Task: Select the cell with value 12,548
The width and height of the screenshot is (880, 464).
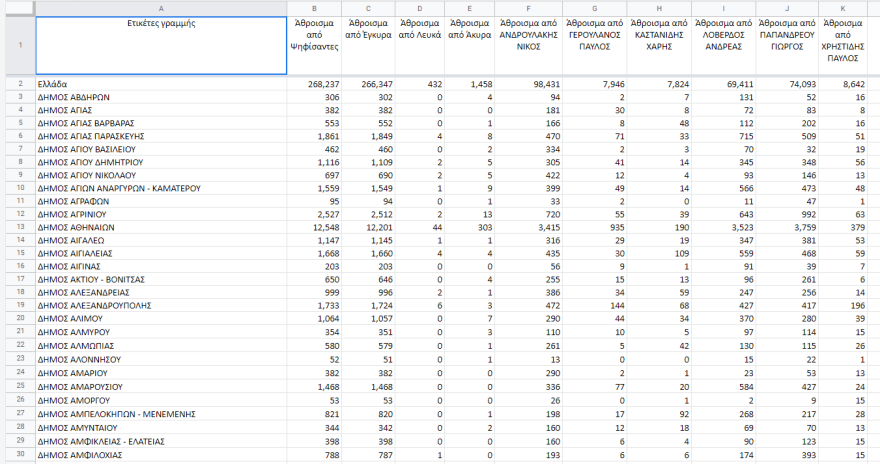Action: (x=316, y=227)
